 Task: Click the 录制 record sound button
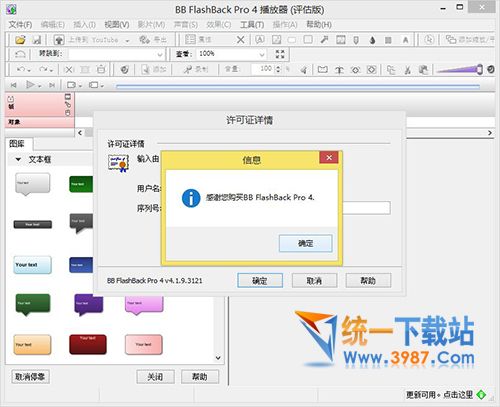coord(196,69)
